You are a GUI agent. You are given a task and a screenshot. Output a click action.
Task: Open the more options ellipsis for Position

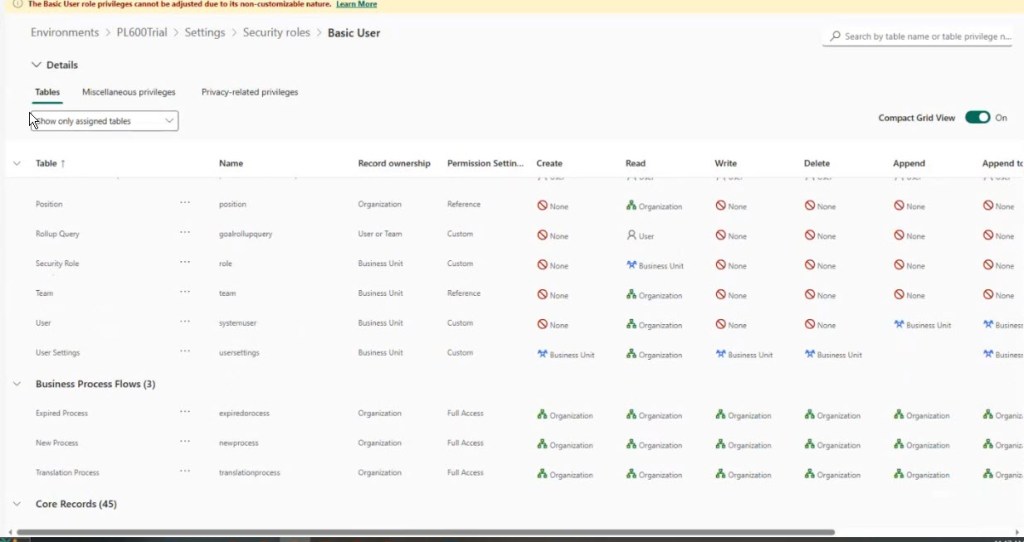pyautogui.click(x=185, y=203)
